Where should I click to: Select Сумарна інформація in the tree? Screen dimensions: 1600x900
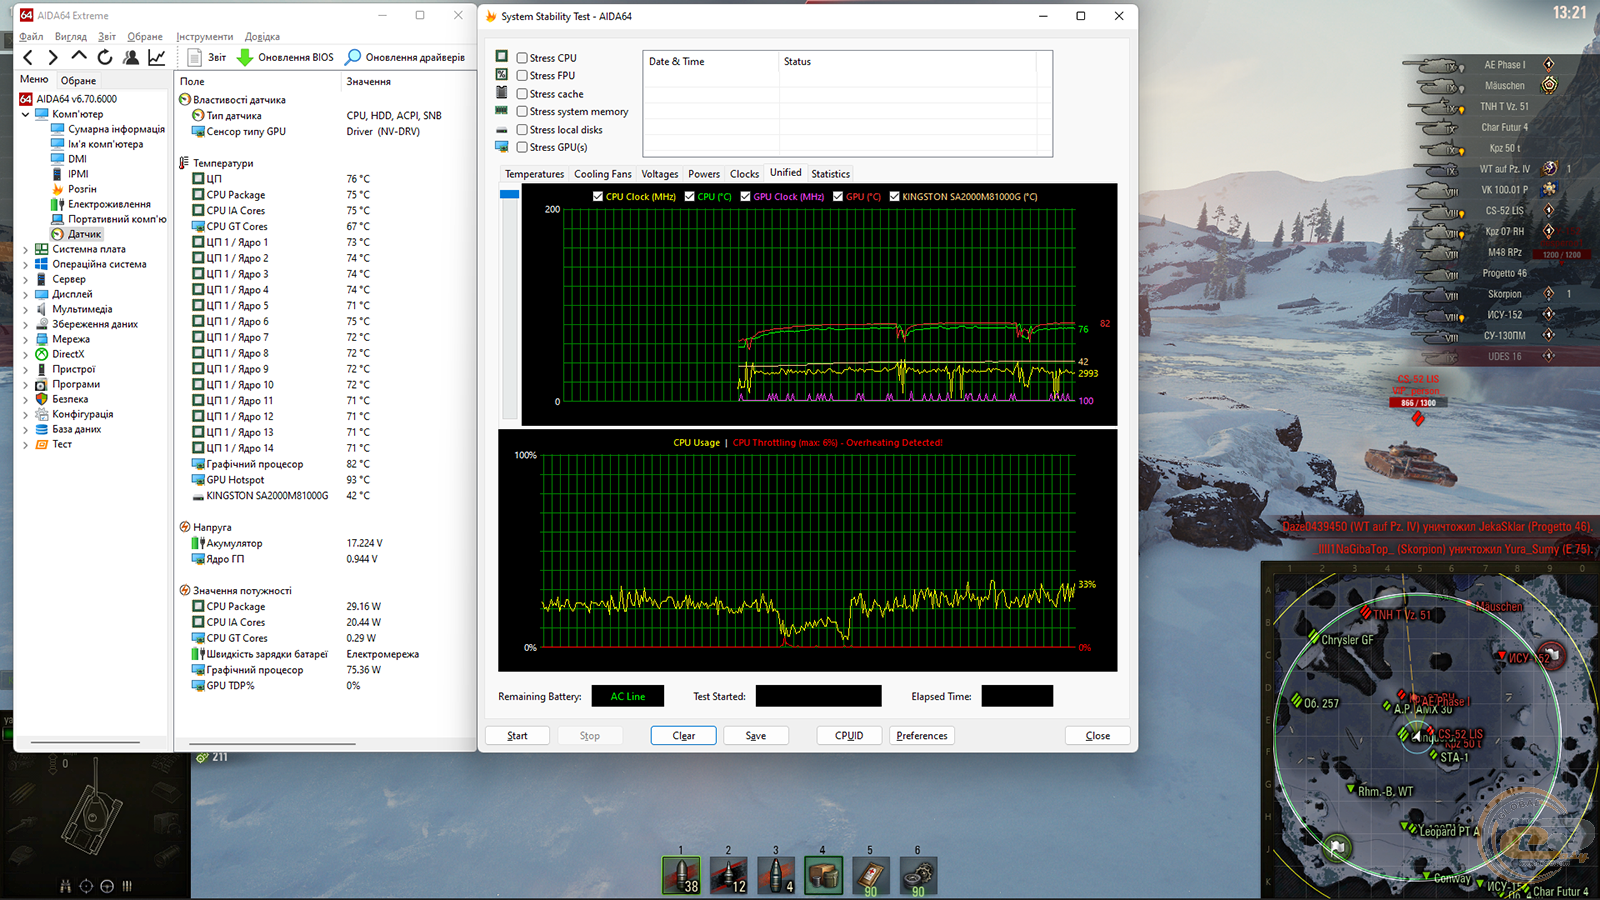click(116, 129)
